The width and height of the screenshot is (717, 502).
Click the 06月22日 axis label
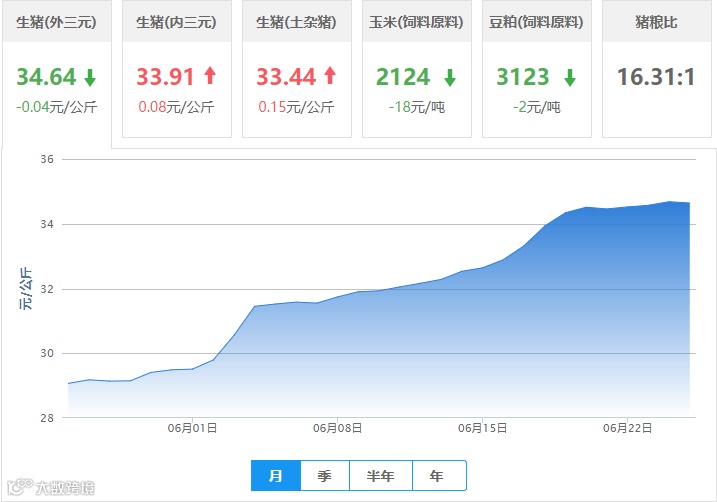point(627,428)
